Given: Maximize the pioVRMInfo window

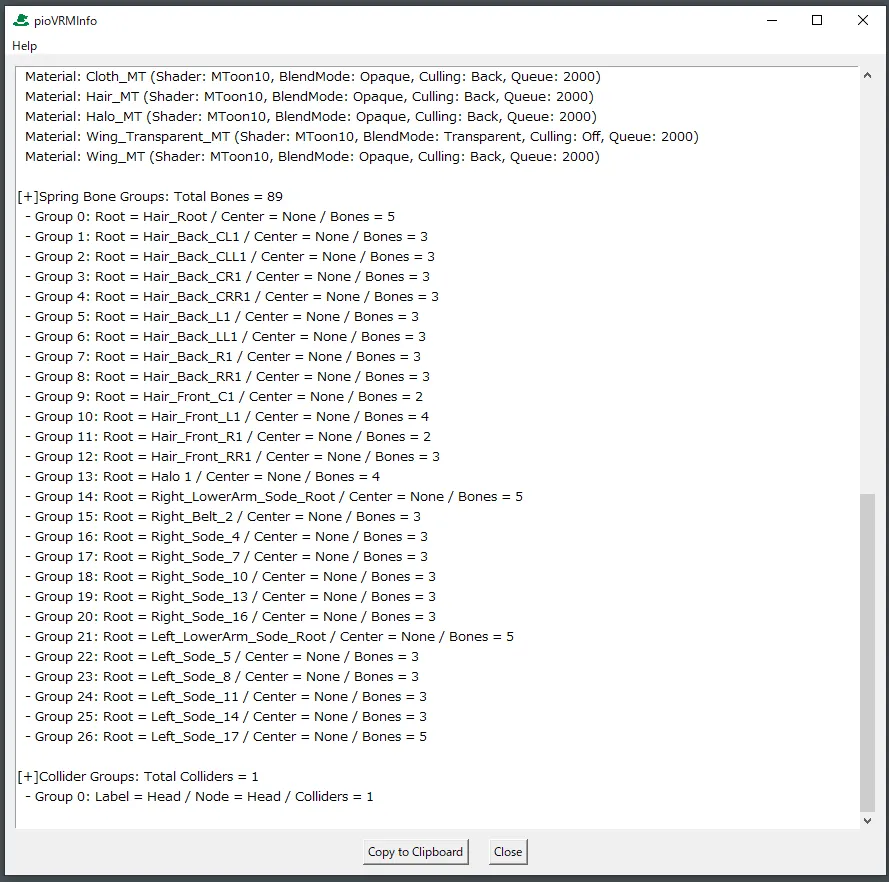Looking at the screenshot, I should coord(817,20).
